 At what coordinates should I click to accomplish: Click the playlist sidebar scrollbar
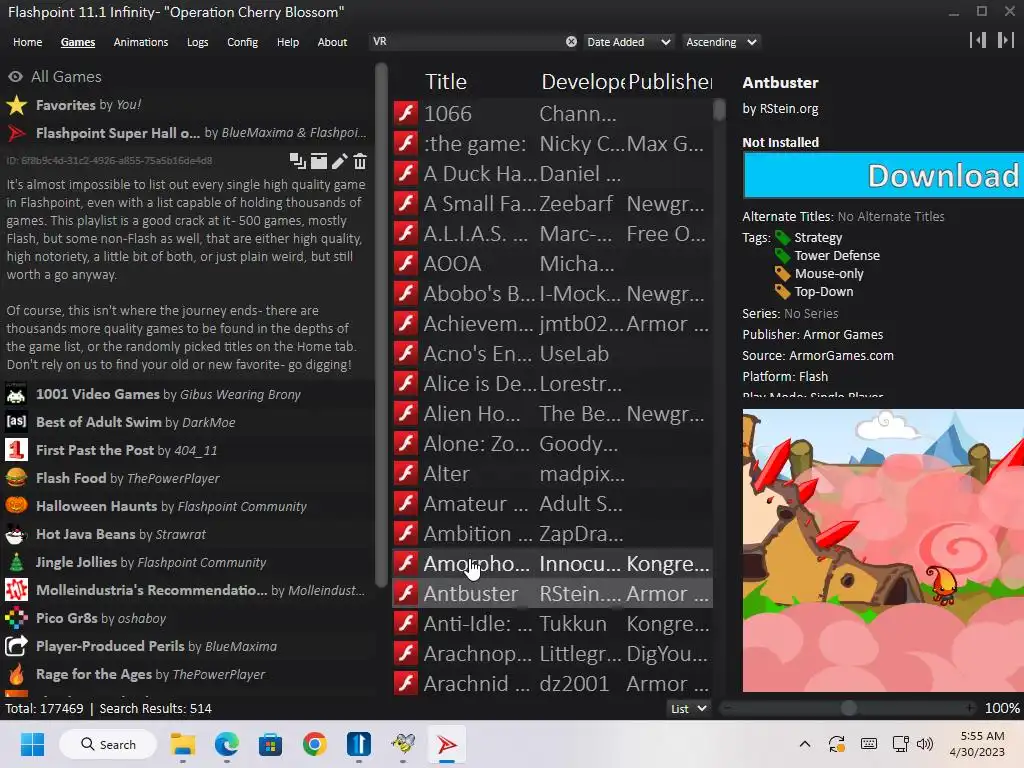point(381,325)
